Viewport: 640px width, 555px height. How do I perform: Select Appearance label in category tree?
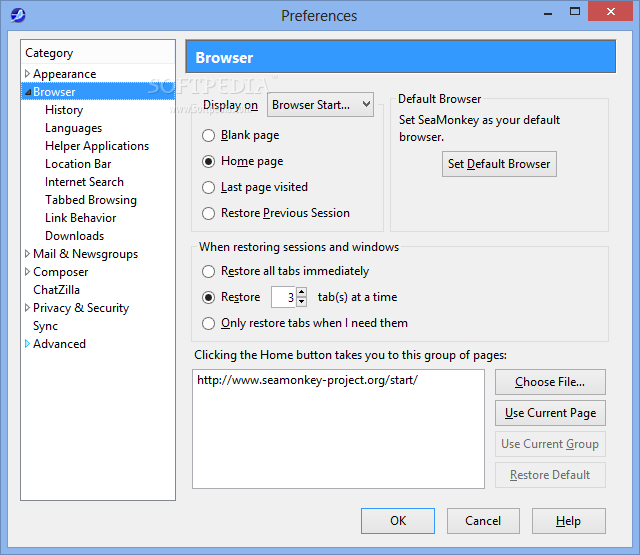coord(64,74)
